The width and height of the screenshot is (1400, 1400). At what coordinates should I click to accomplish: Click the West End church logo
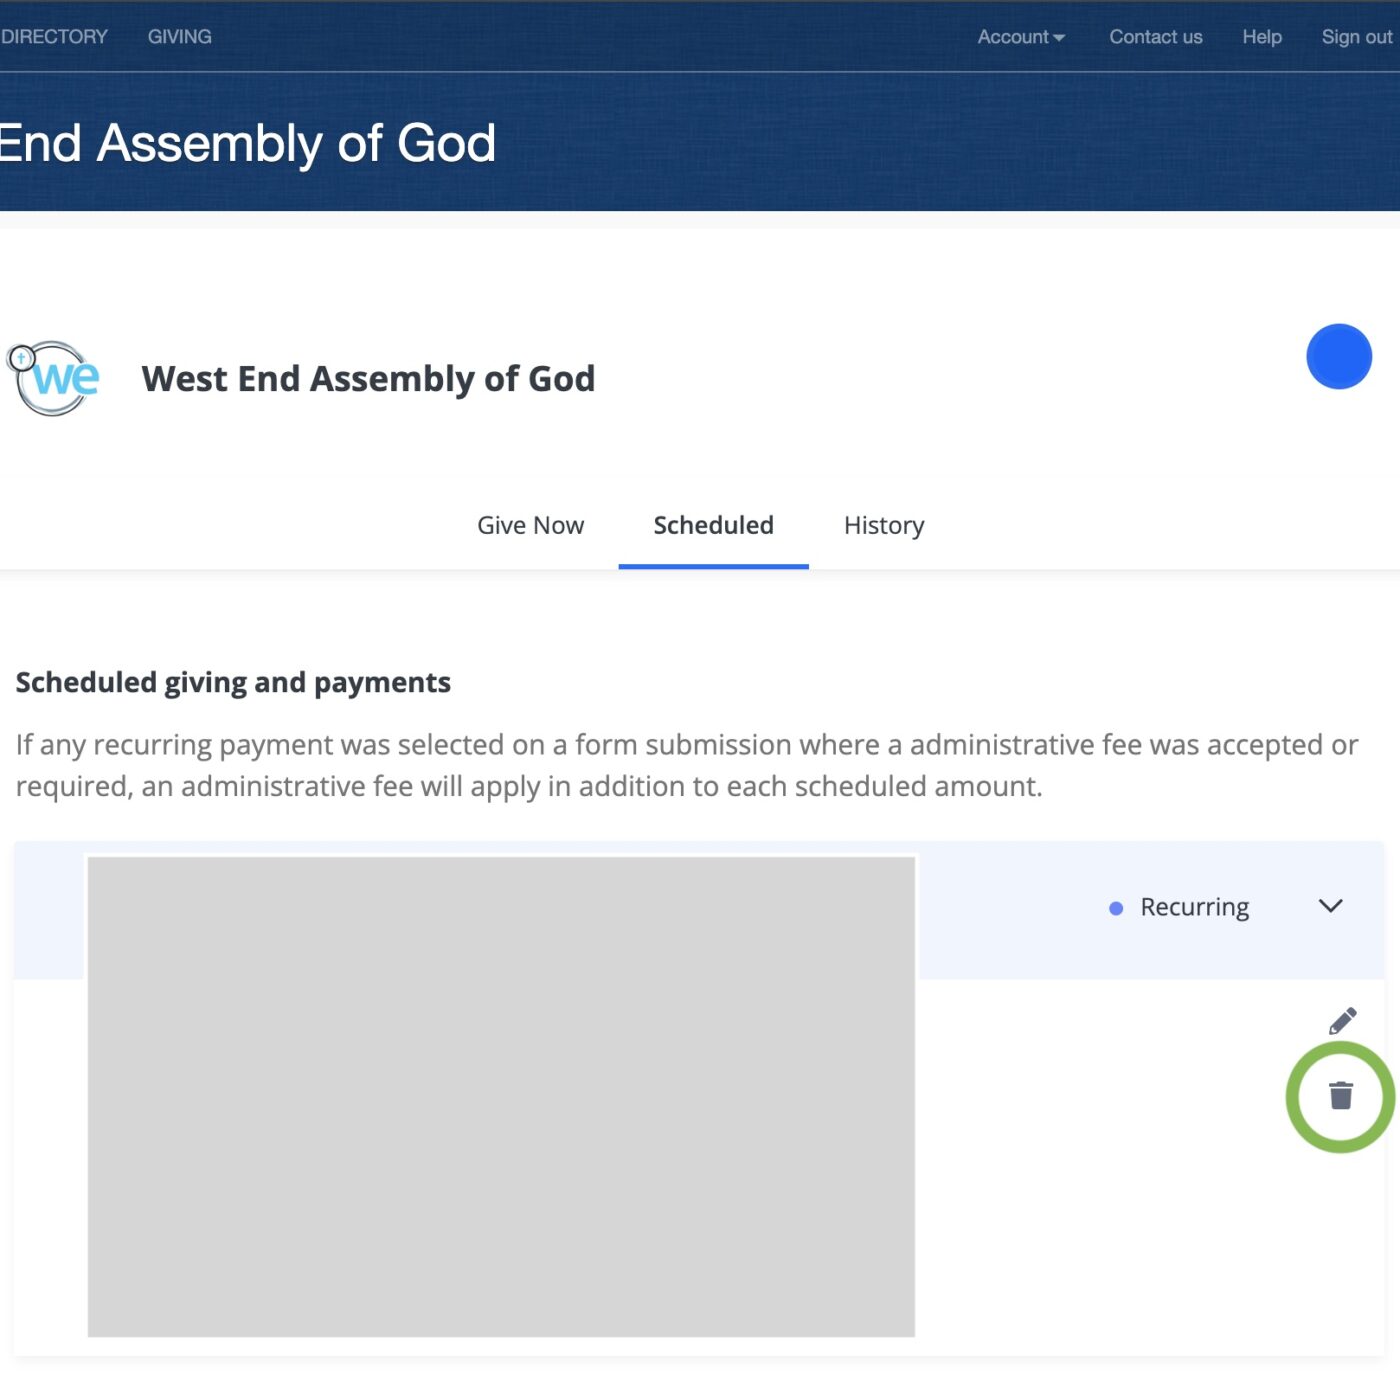[55, 379]
